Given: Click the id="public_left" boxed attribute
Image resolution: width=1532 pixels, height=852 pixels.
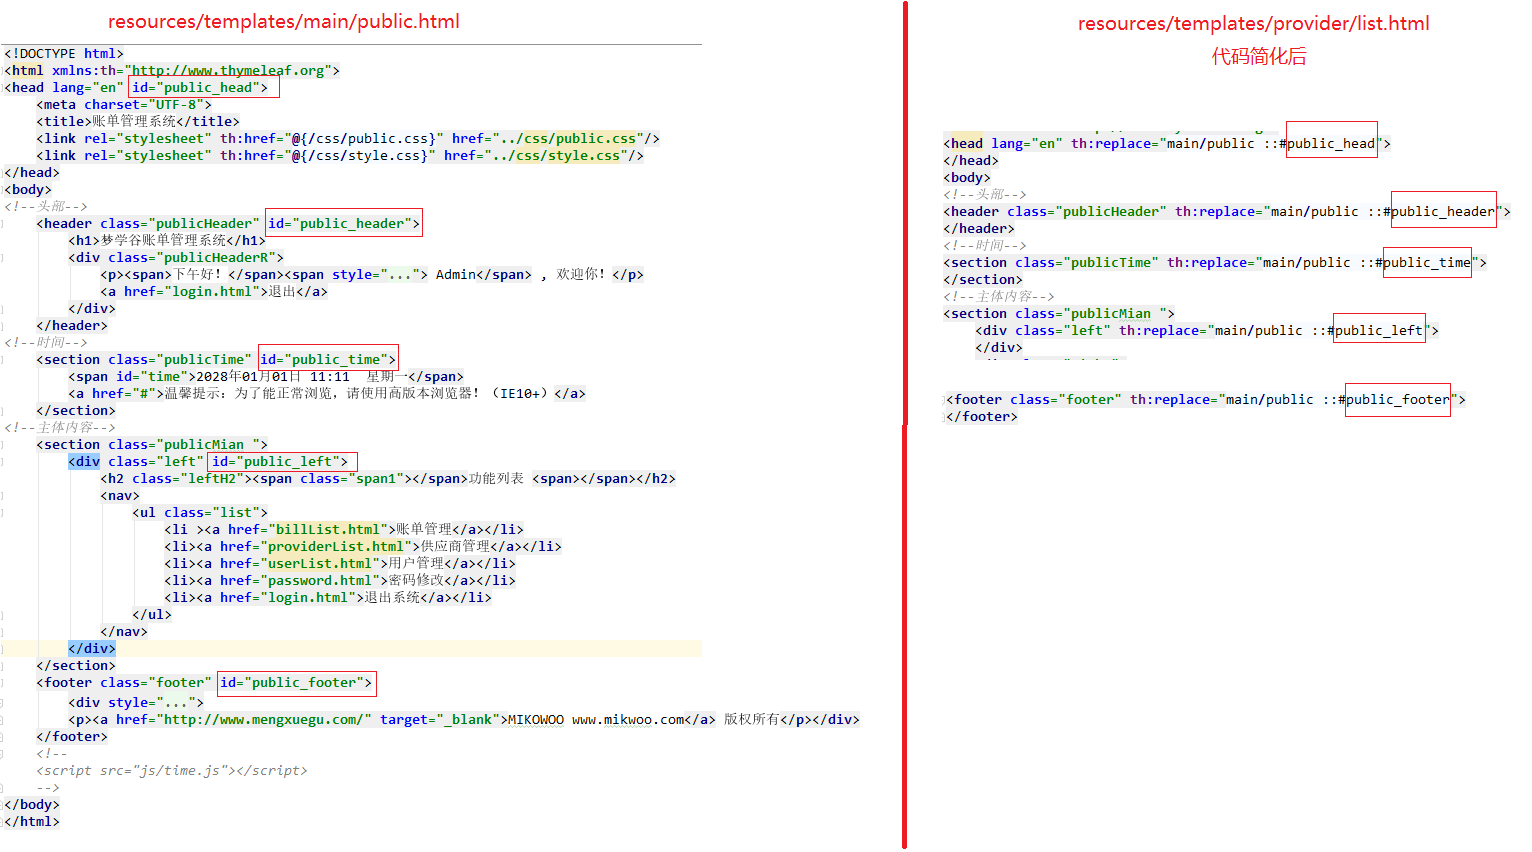Looking at the screenshot, I should (281, 461).
